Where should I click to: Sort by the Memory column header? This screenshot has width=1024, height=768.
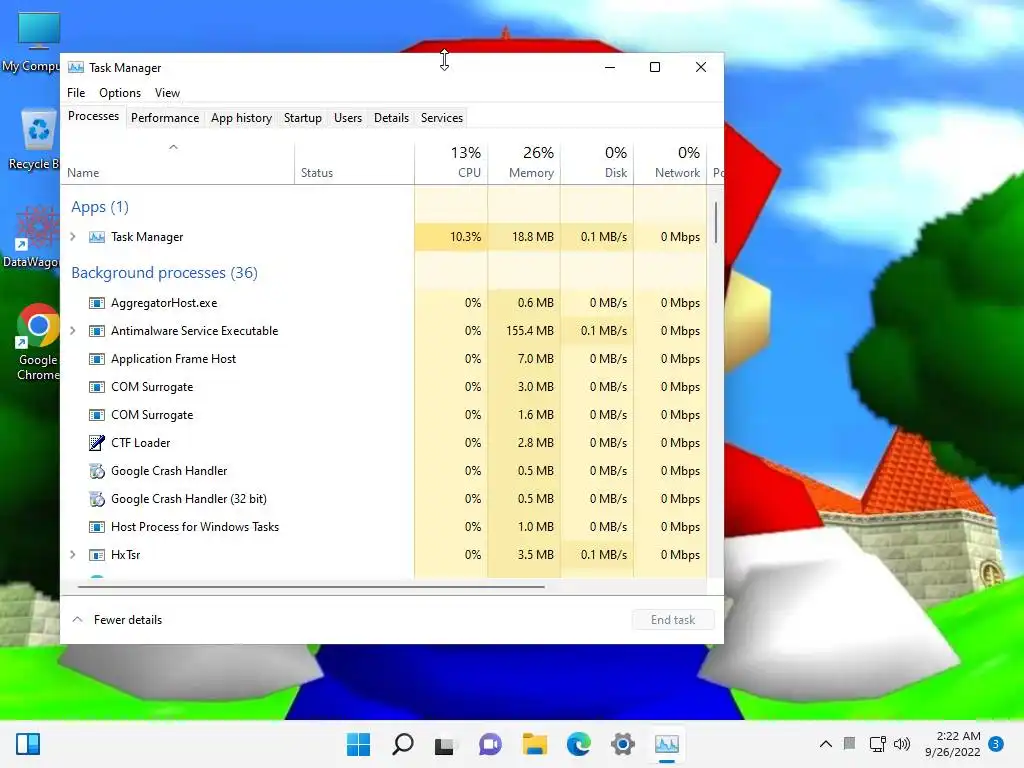pyautogui.click(x=524, y=163)
